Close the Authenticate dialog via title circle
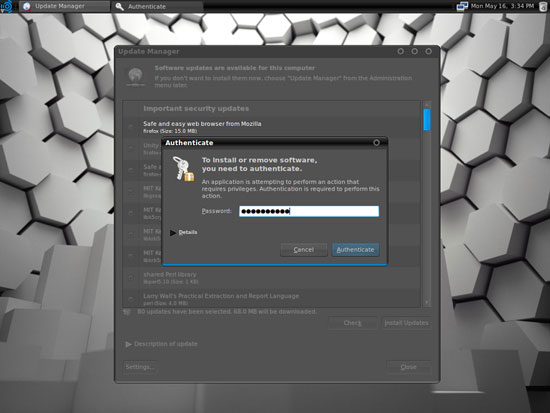This screenshot has height=413, width=550. (376, 142)
